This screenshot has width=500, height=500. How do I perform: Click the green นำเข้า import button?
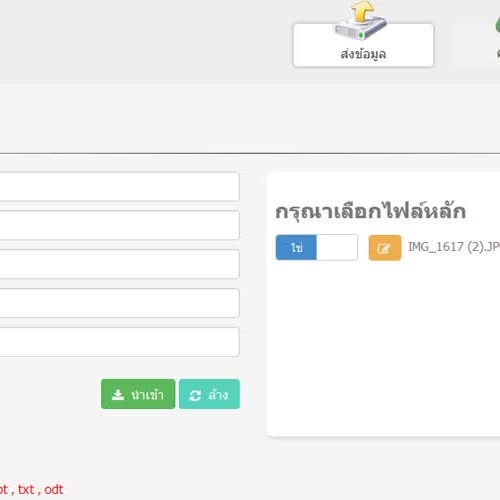click(138, 394)
